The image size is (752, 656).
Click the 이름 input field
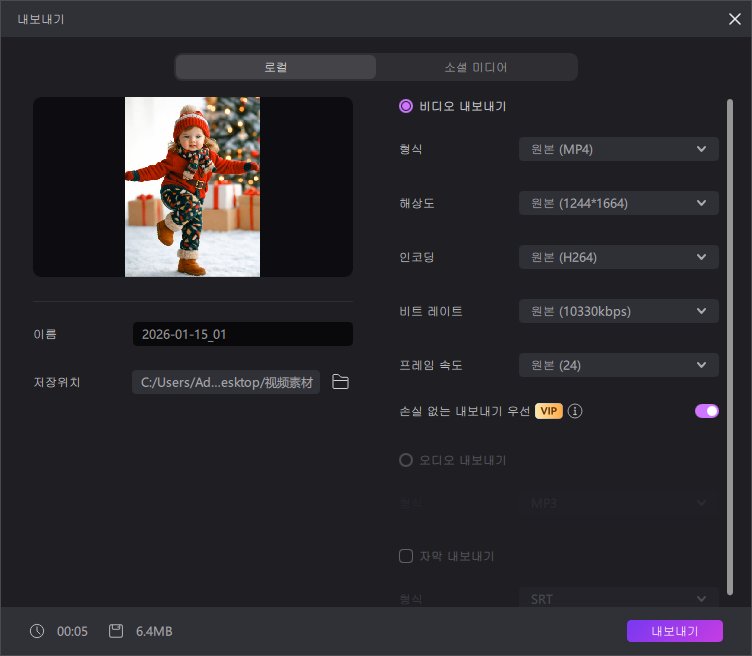click(x=243, y=334)
